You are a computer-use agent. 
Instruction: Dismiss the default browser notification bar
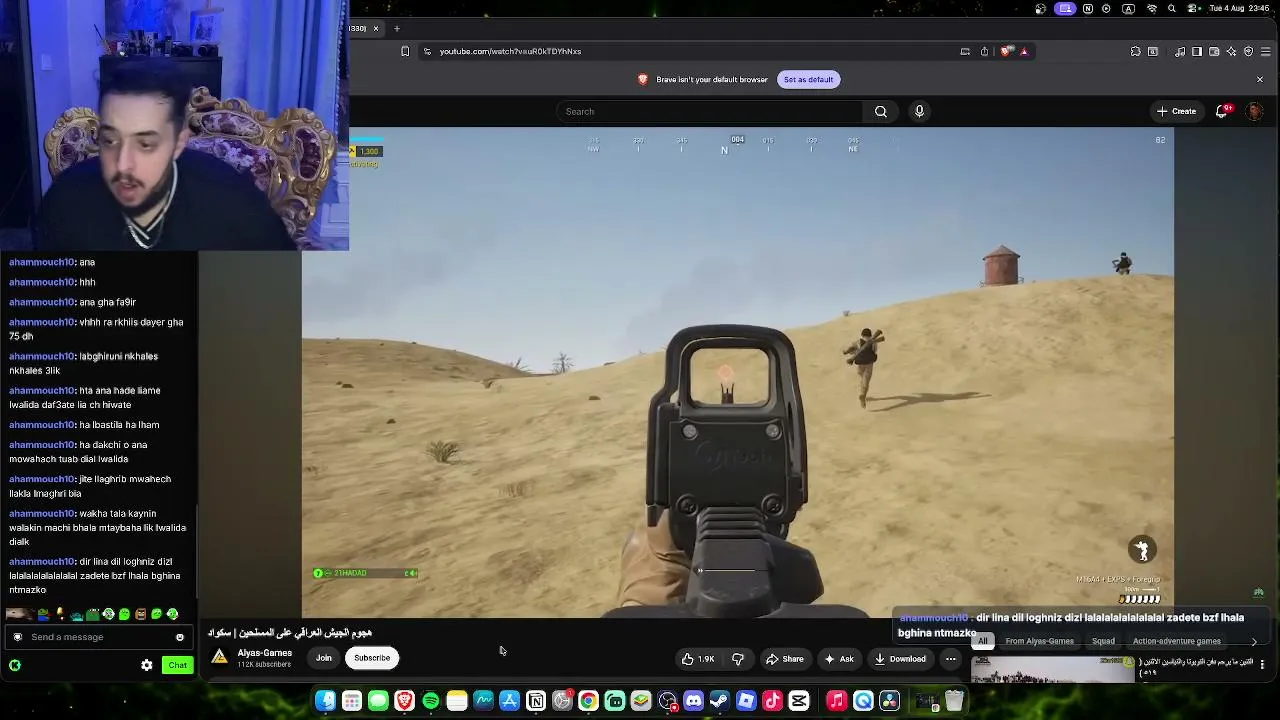1260,80
